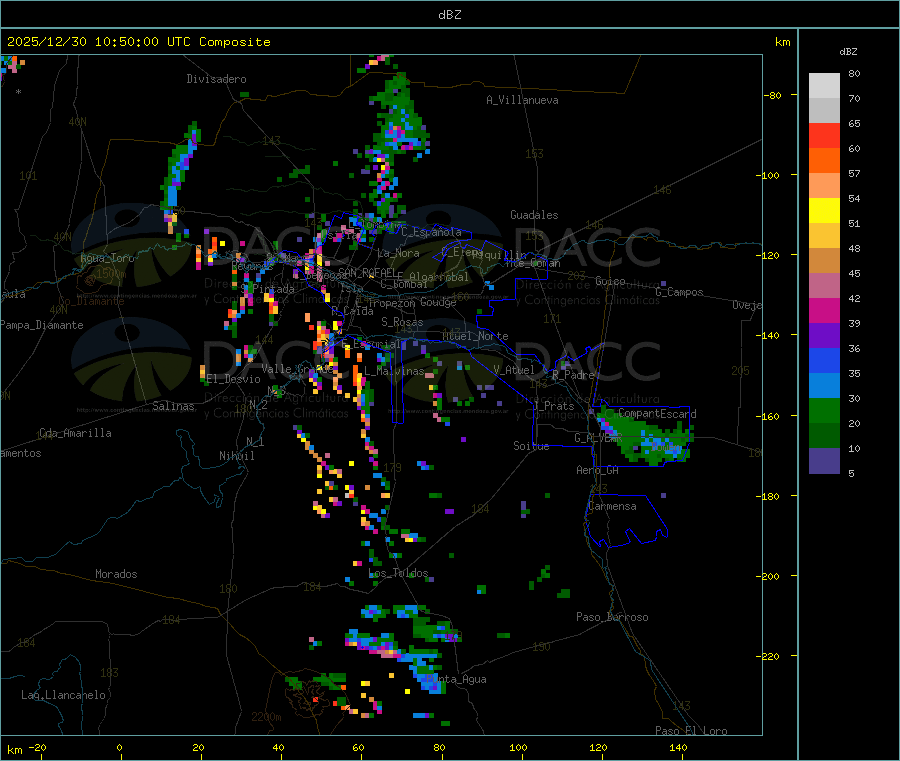
Task: Click the 0 km horizontal axis tick
Action: point(119,748)
